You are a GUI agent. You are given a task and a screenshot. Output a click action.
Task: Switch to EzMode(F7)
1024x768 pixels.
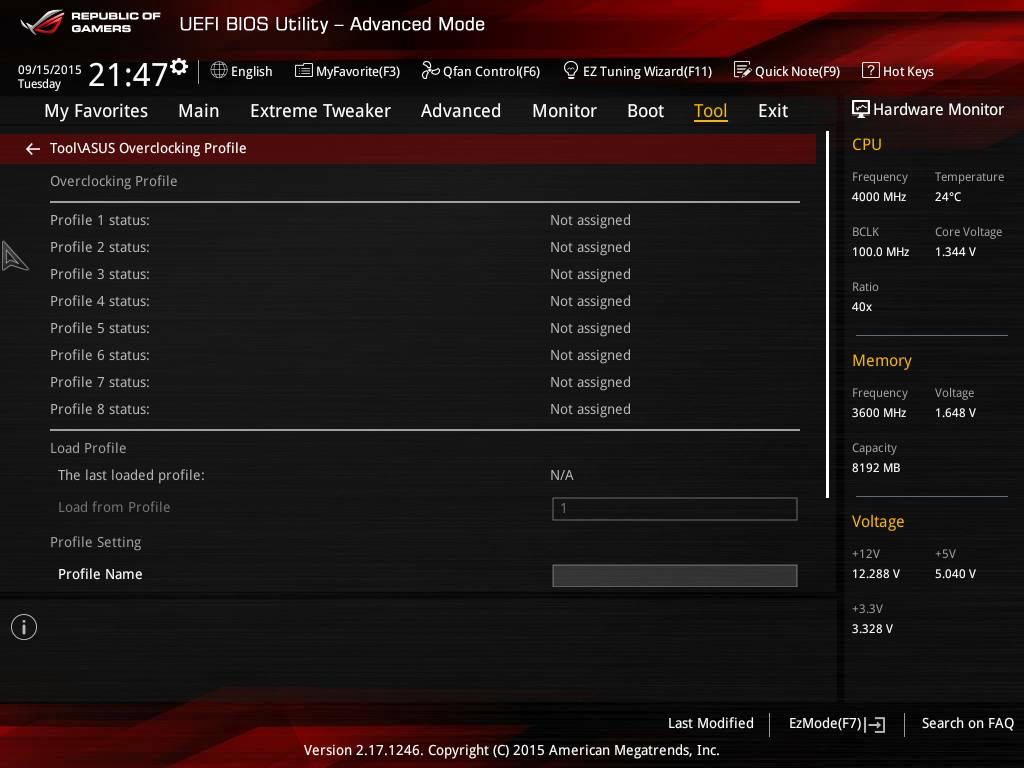tap(837, 724)
